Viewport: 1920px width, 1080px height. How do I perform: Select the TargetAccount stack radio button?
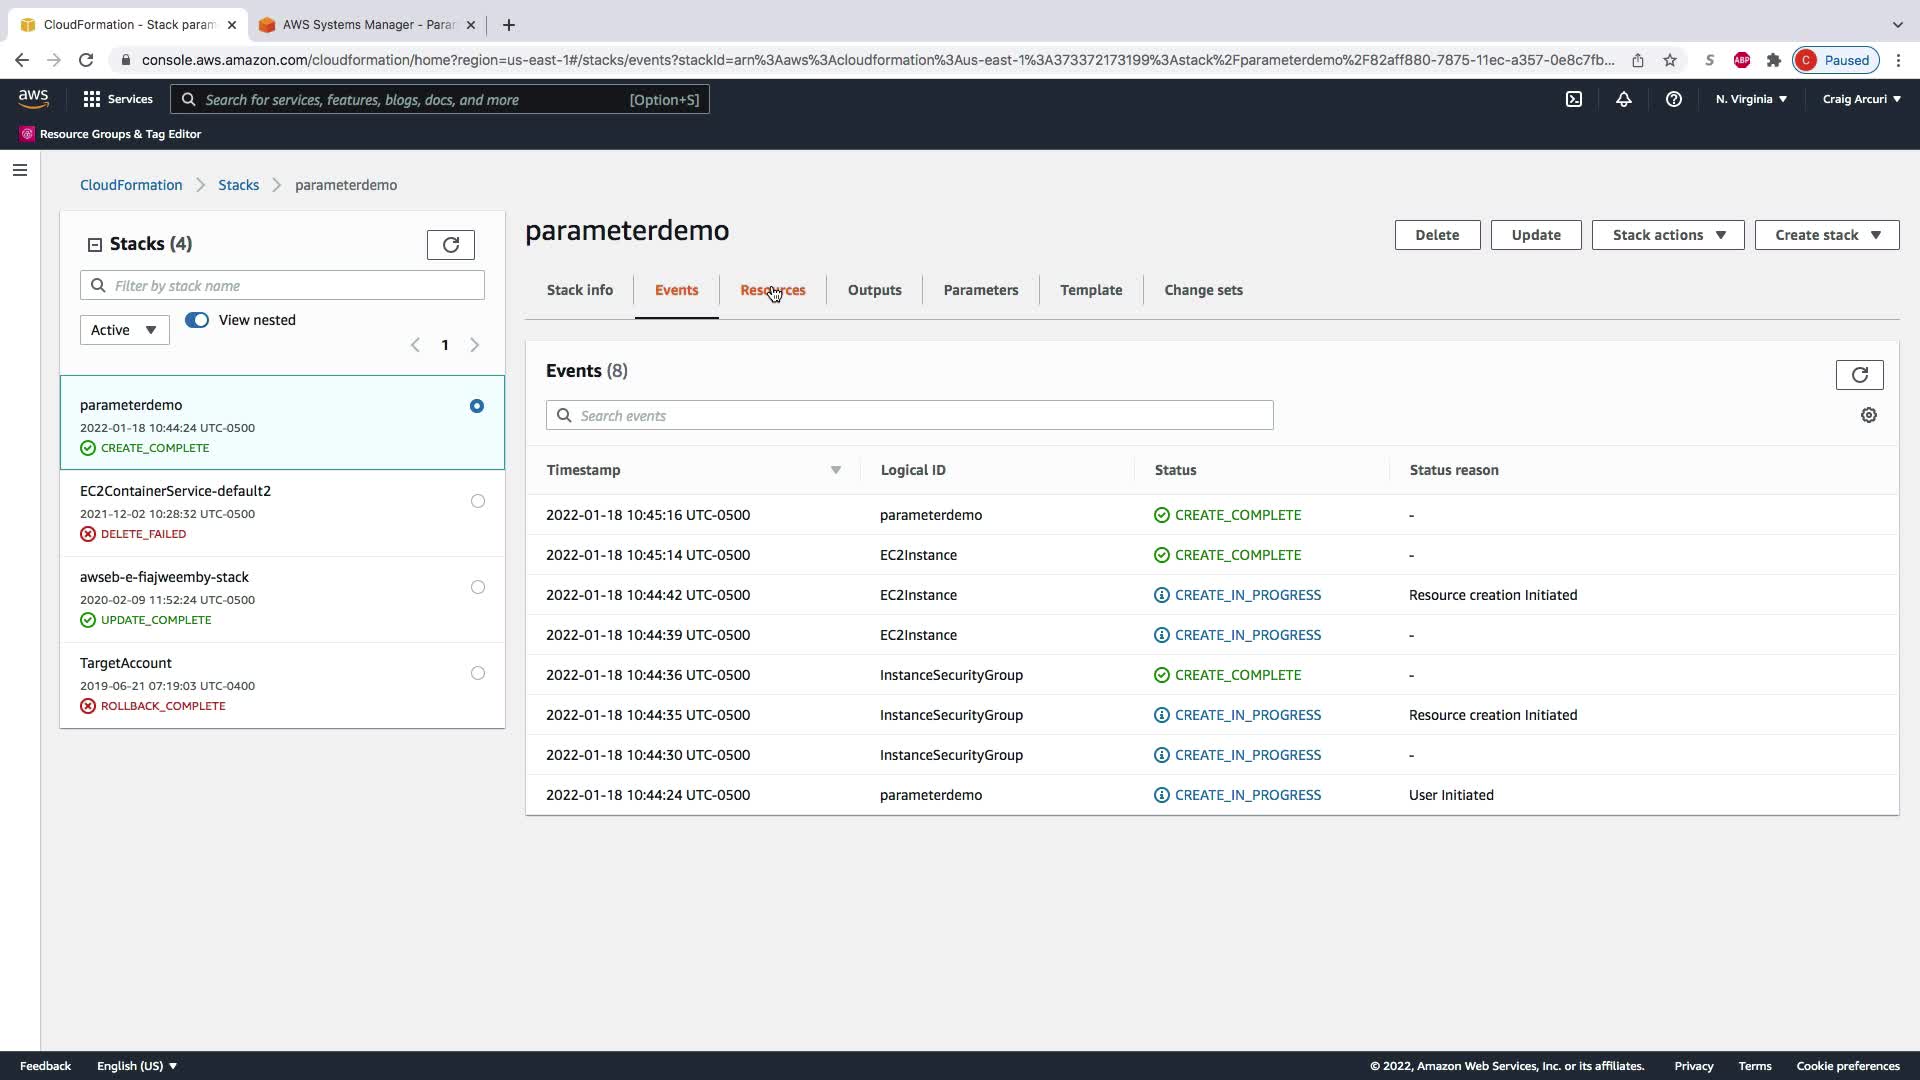pos(478,673)
